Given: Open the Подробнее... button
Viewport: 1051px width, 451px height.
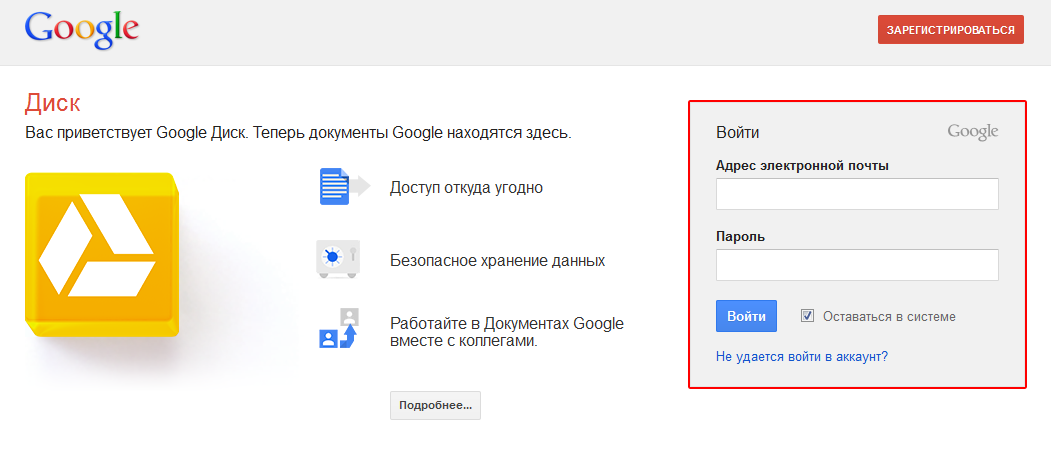Looking at the screenshot, I should coord(435,405).
